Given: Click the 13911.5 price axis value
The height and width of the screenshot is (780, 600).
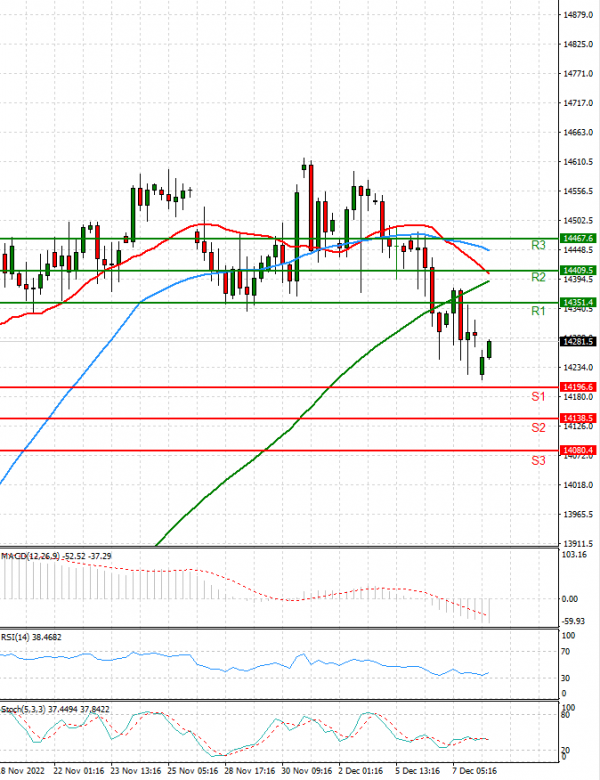Looking at the screenshot, I should click(x=578, y=543).
